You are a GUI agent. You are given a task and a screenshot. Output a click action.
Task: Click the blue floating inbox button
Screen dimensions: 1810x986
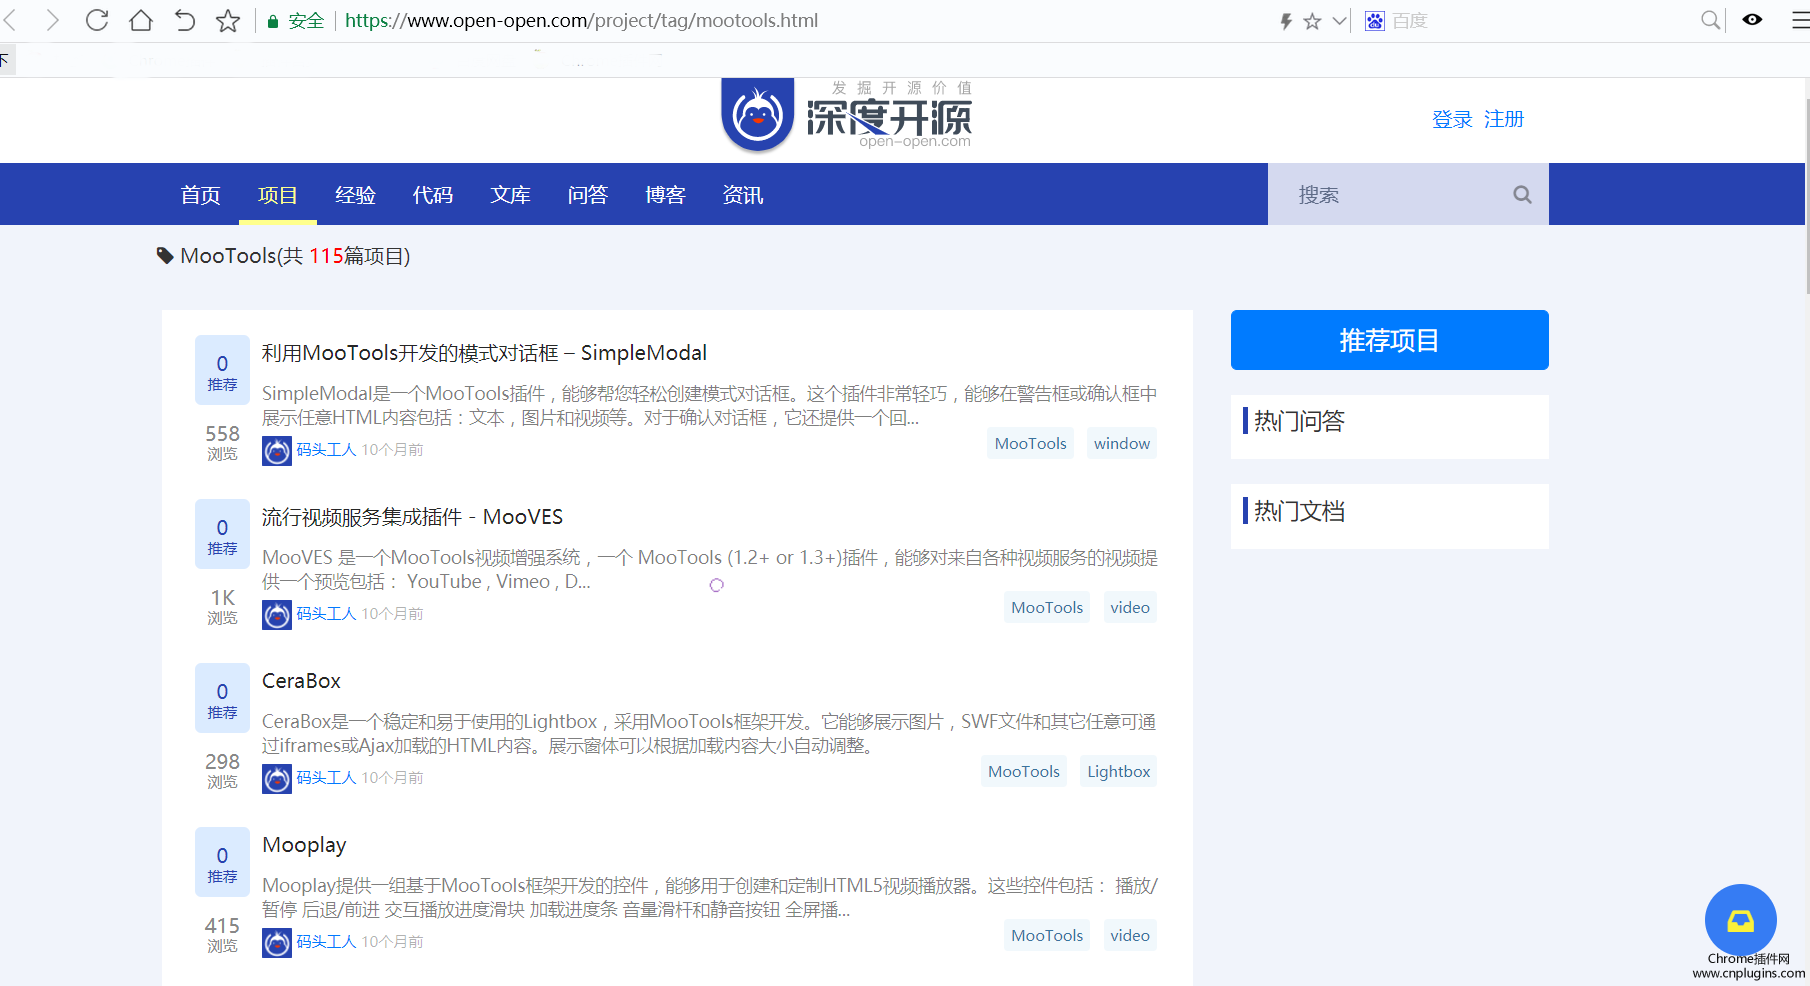[1741, 920]
